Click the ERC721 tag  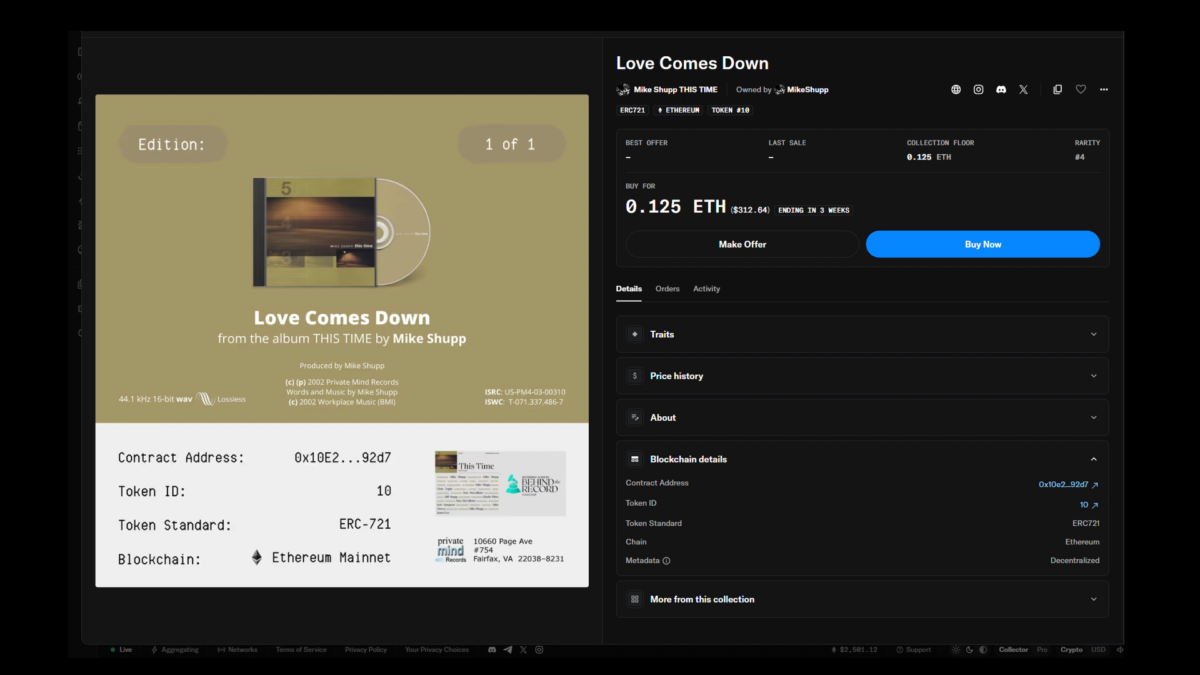point(632,110)
